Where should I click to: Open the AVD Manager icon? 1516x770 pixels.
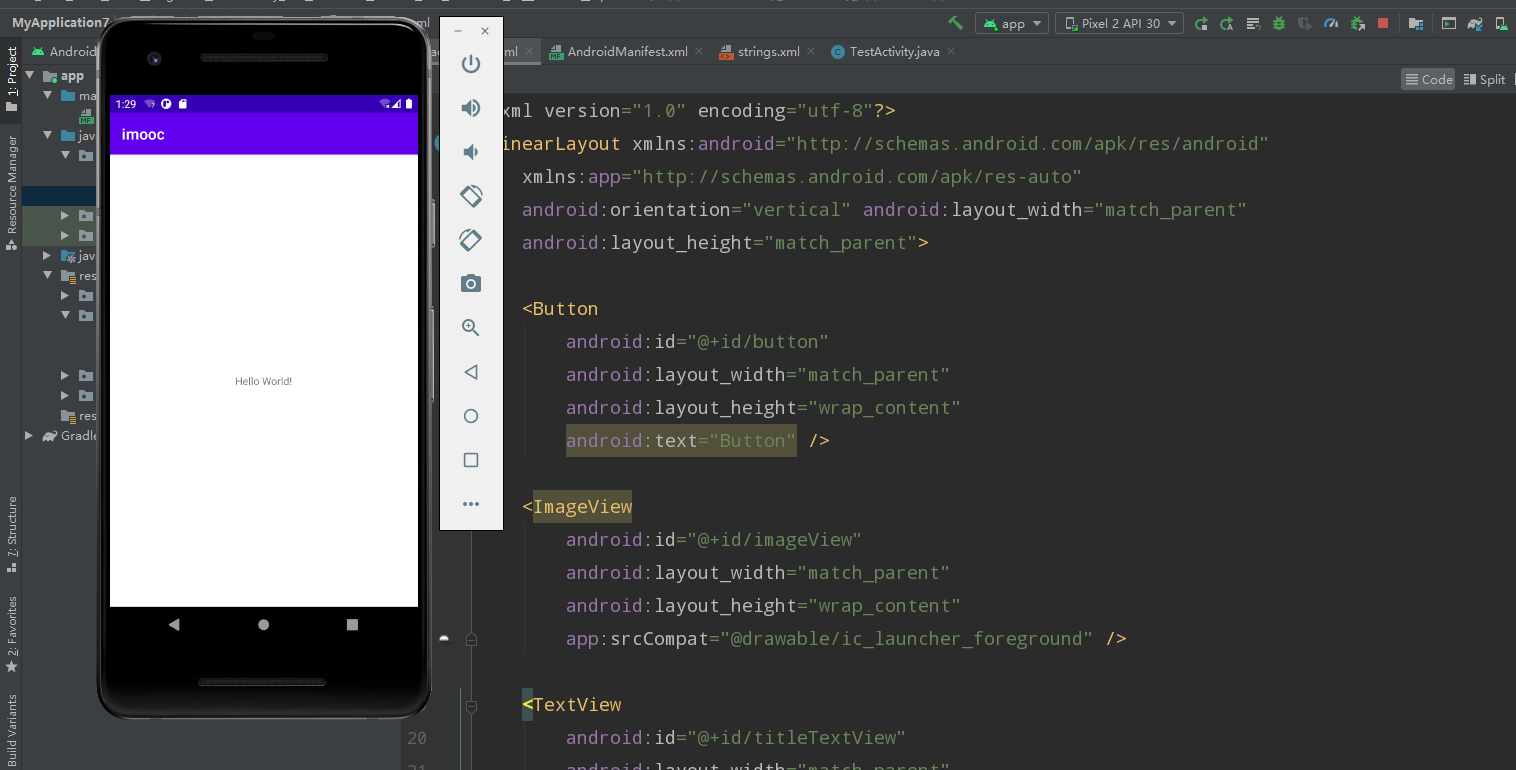tap(1500, 23)
